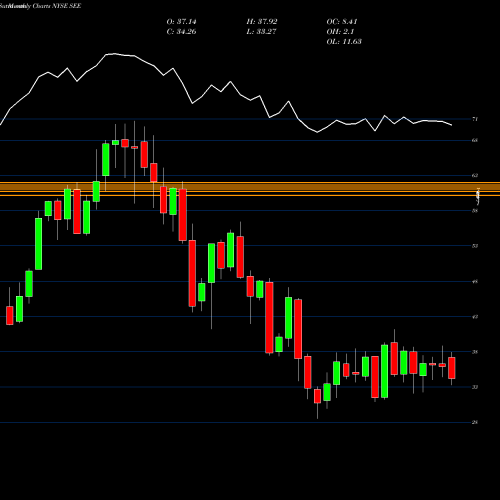Click the white indicator line above the candles
The width and height of the screenshot is (500, 500).
226,92
